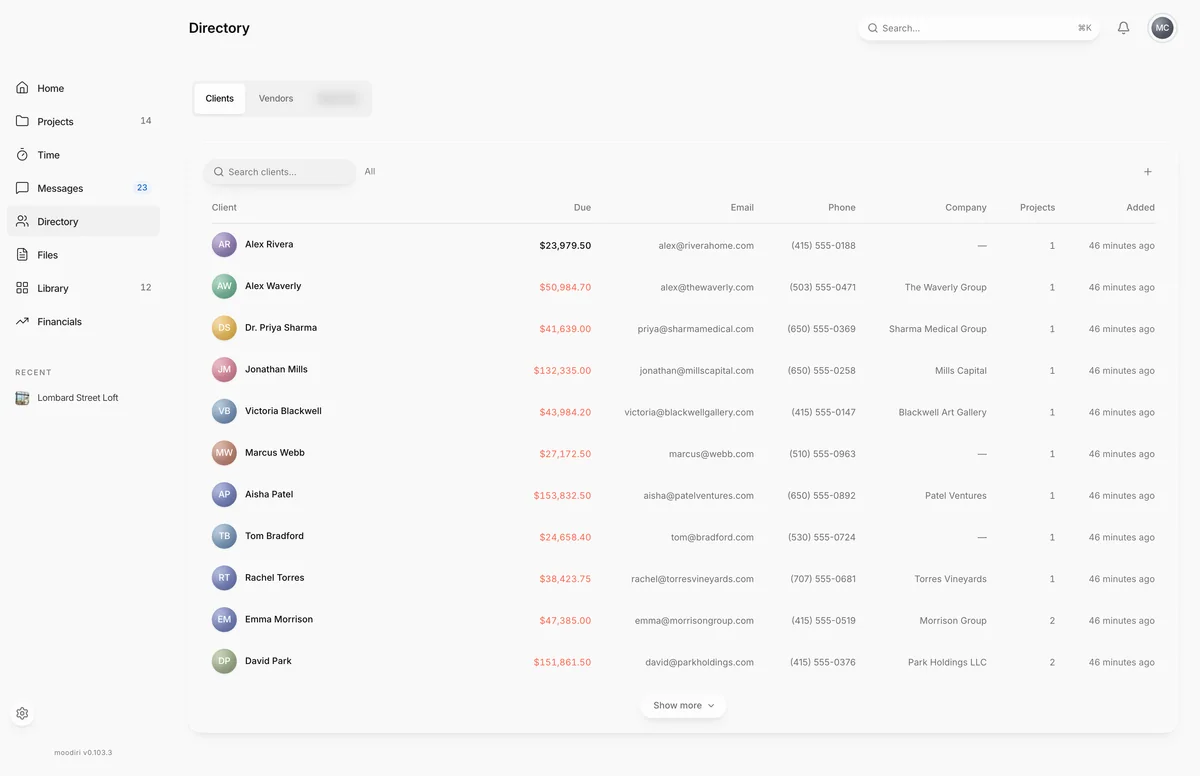Click email alex@thewaverly.com
The image size is (1200, 776).
[707, 287]
